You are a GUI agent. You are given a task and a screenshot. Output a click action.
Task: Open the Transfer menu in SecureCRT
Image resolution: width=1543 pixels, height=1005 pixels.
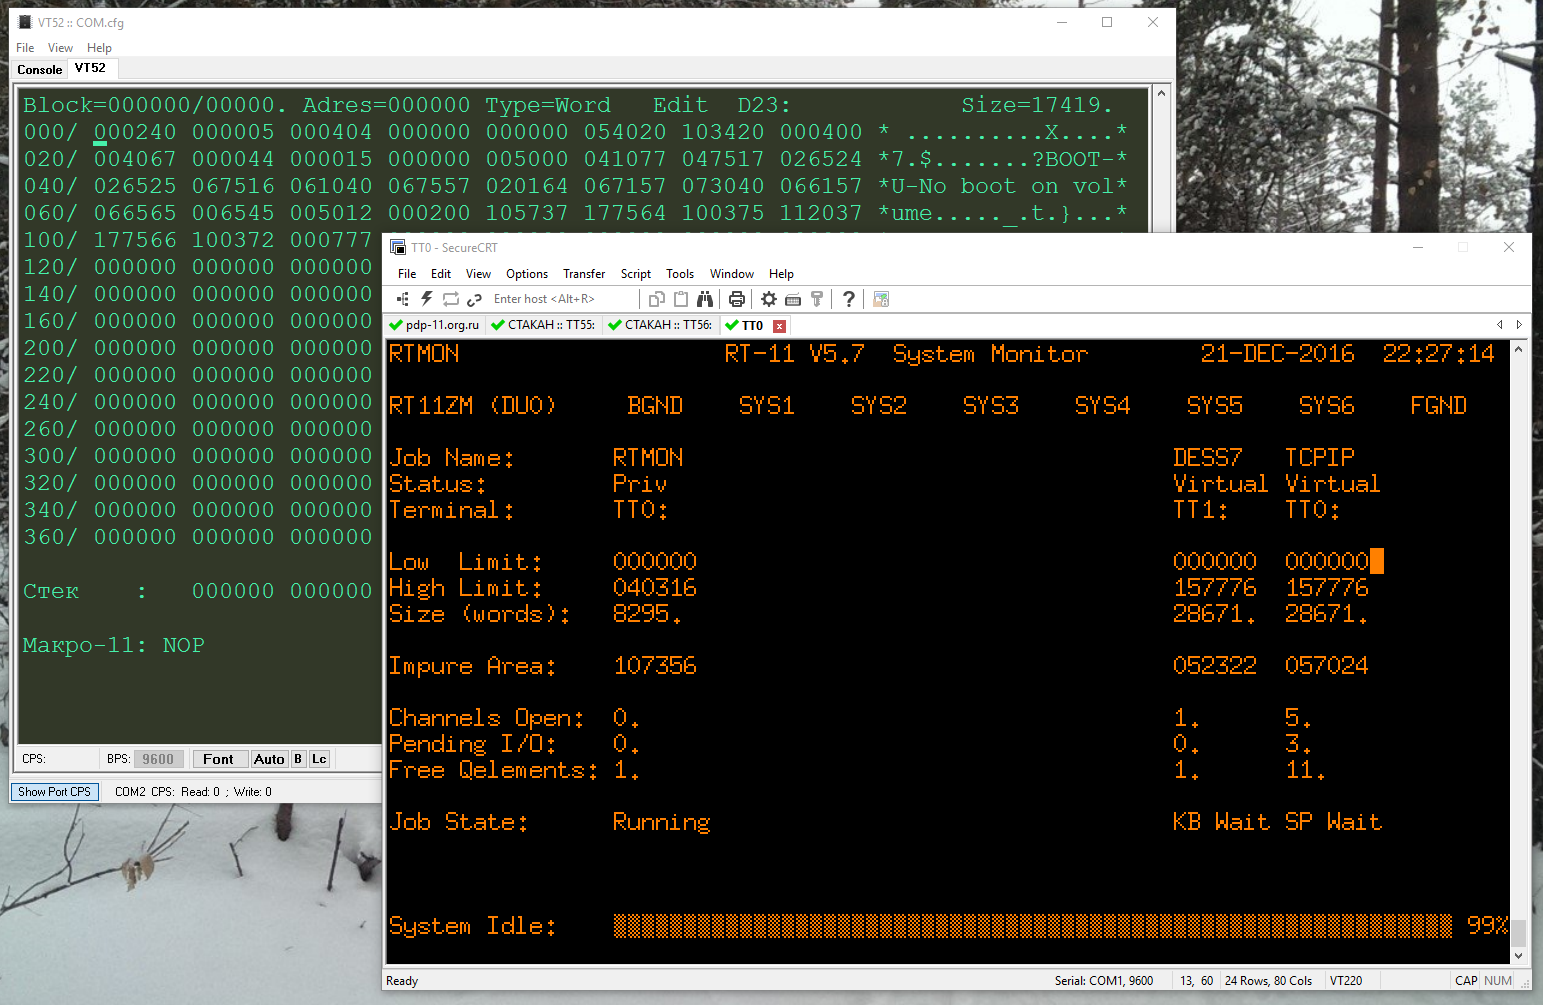coord(583,274)
